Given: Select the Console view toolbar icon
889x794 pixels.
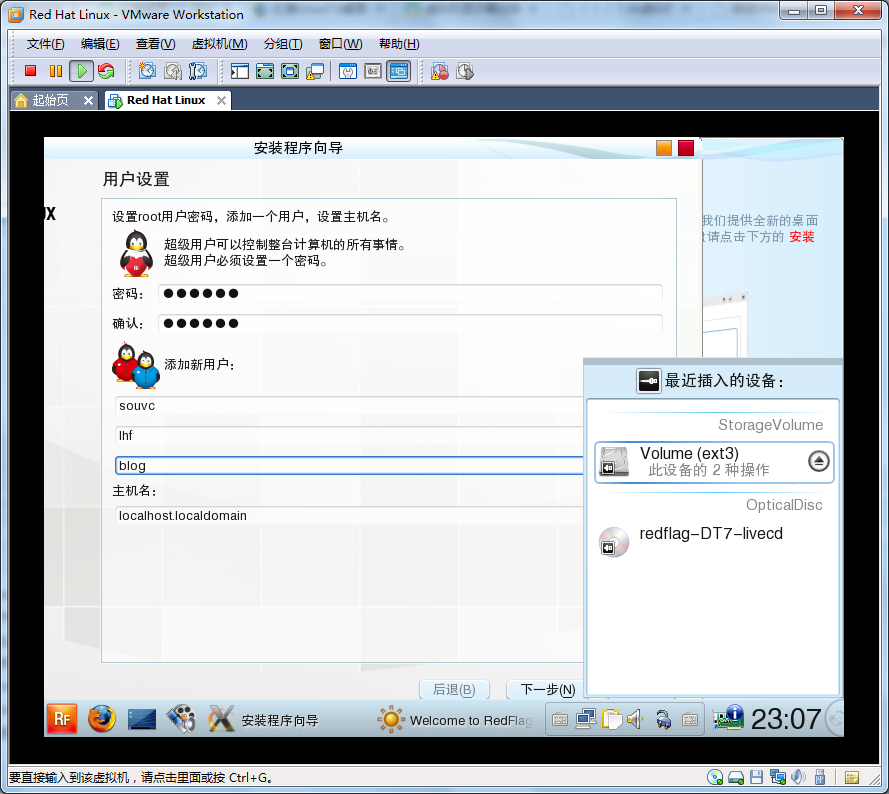Looking at the screenshot, I should [x=399, y=71].
